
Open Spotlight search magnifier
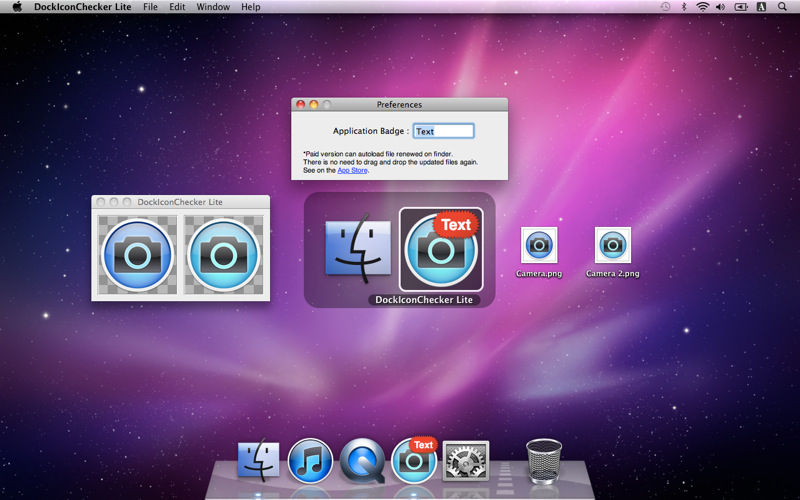pyautogui.click(x=782, y=7)
